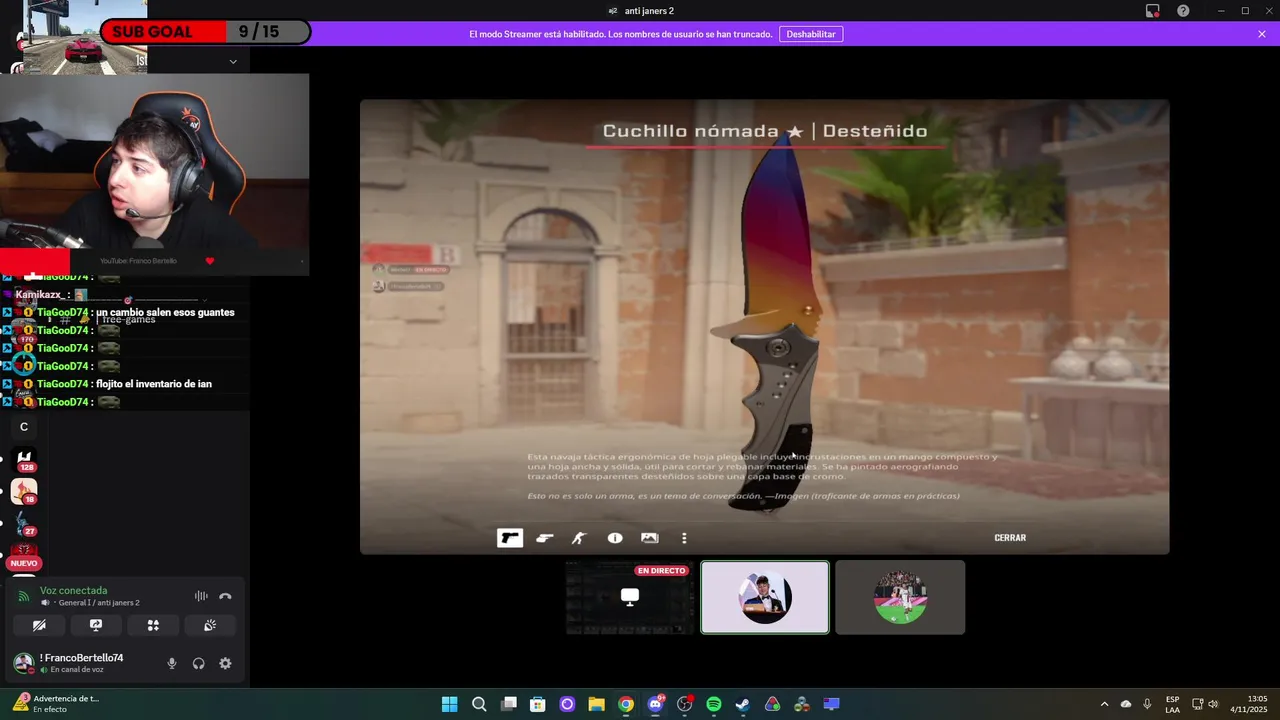
Task: Switch to the held-weapon hand view icon
Action: 544,538
